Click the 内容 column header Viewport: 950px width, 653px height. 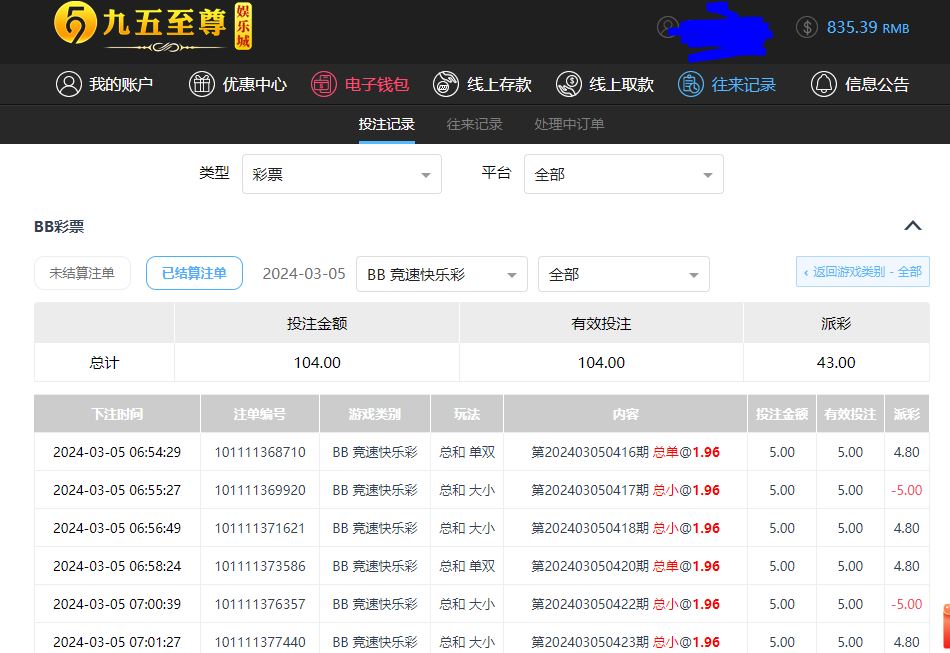pyautogui.click(x=625, y=414)
